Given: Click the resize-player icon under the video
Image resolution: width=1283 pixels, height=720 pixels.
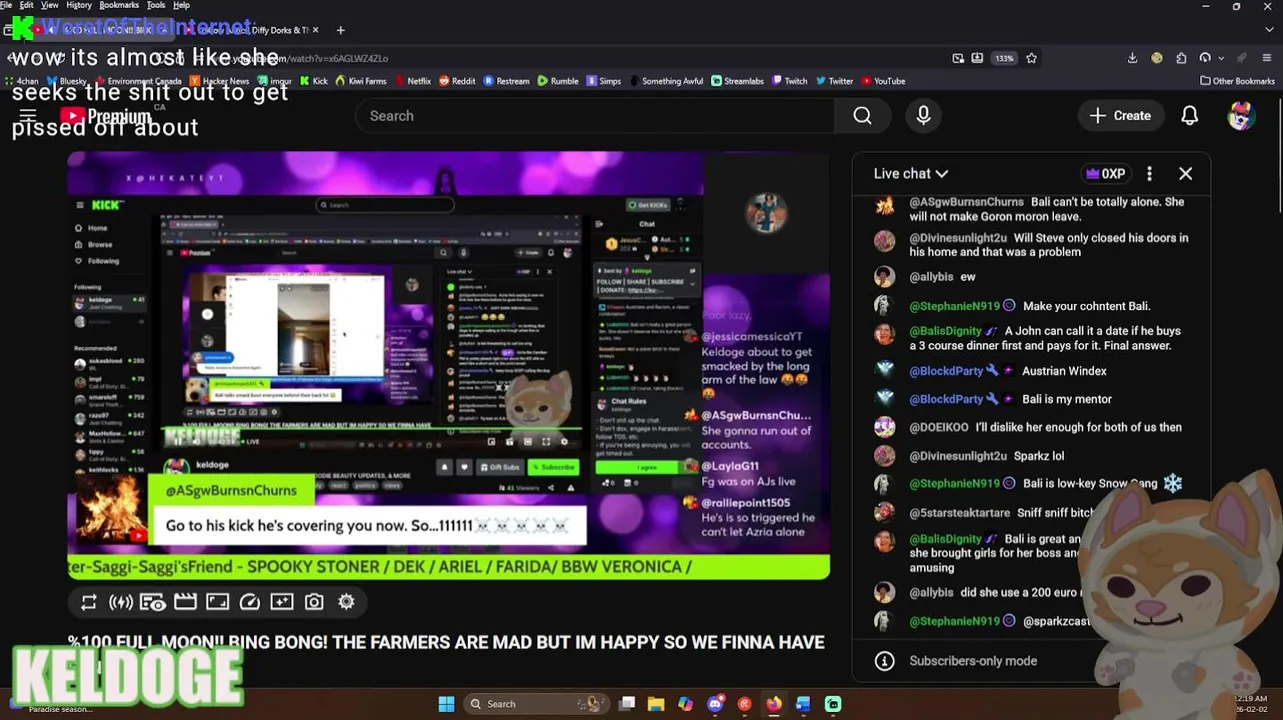Looking at the screenshot, I should coord(217,602).
